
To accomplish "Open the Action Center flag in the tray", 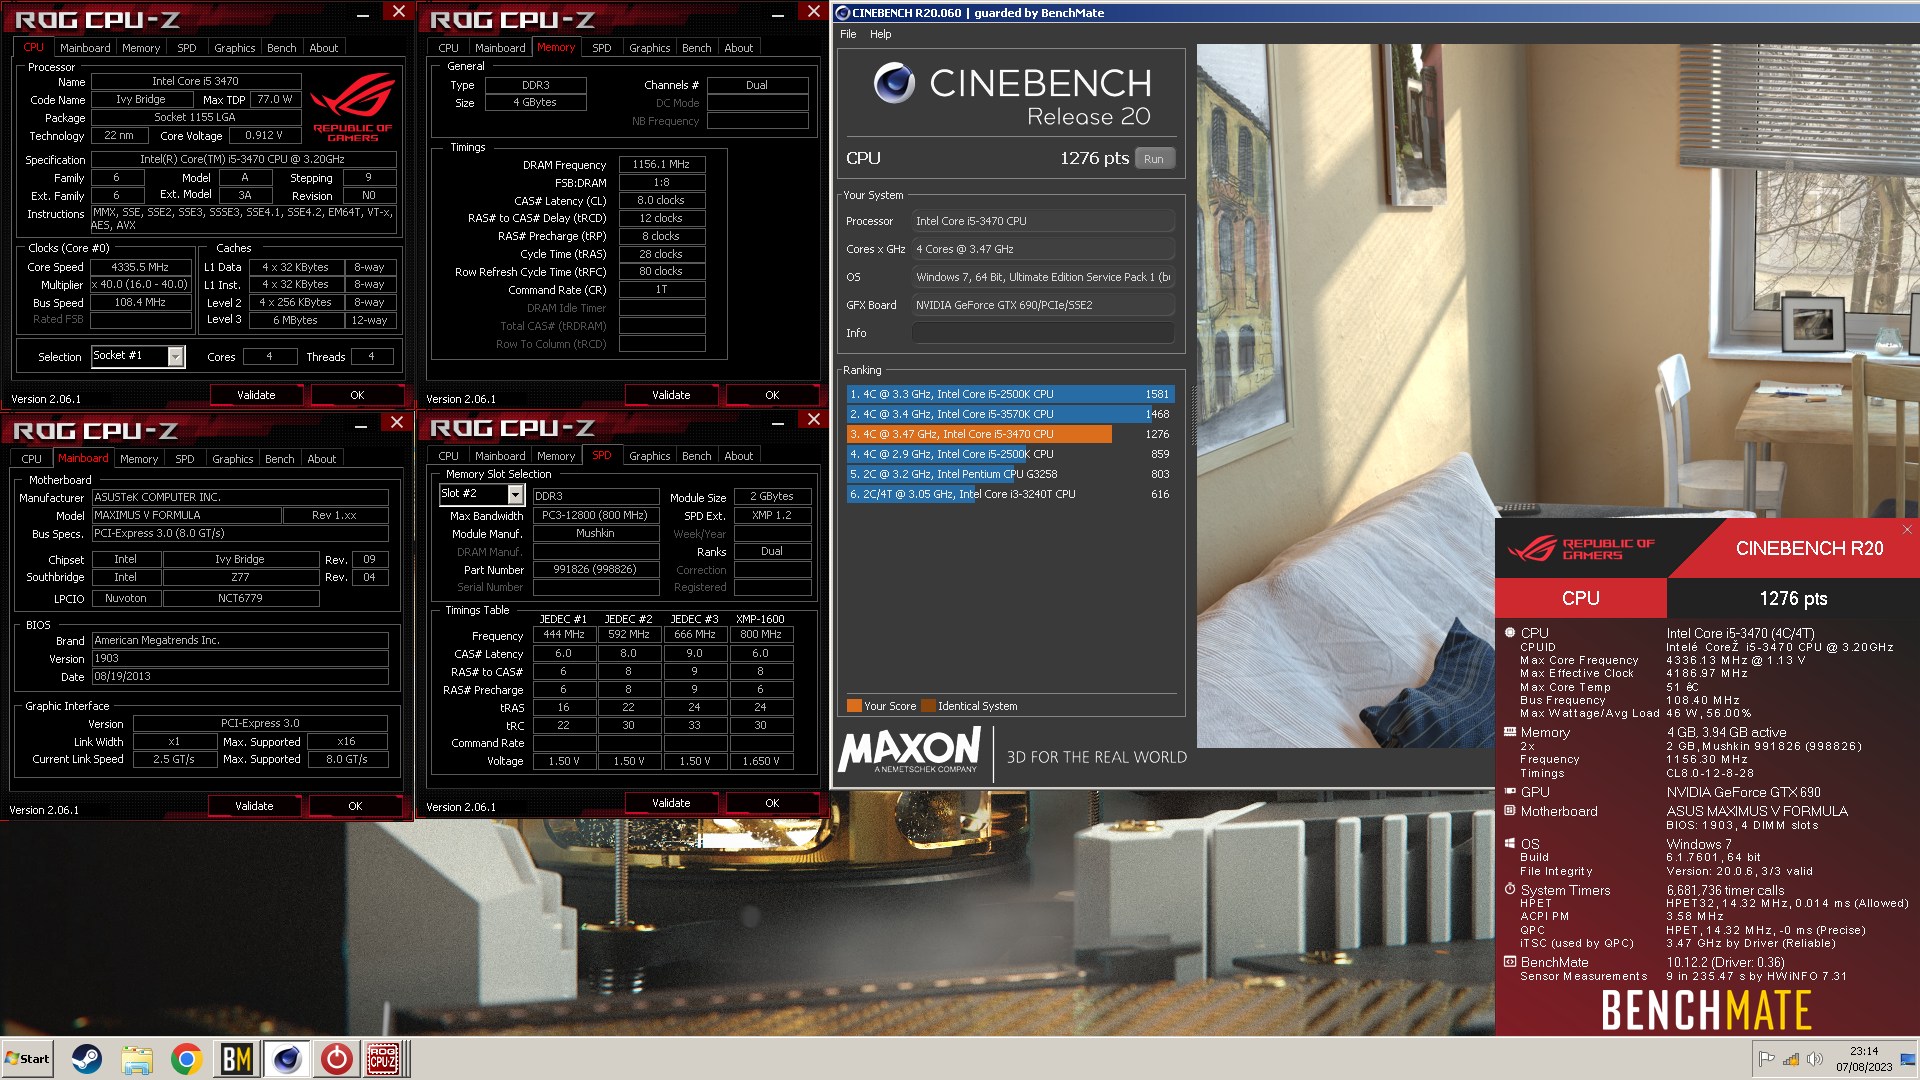I will click(x=1766, y=1059).
